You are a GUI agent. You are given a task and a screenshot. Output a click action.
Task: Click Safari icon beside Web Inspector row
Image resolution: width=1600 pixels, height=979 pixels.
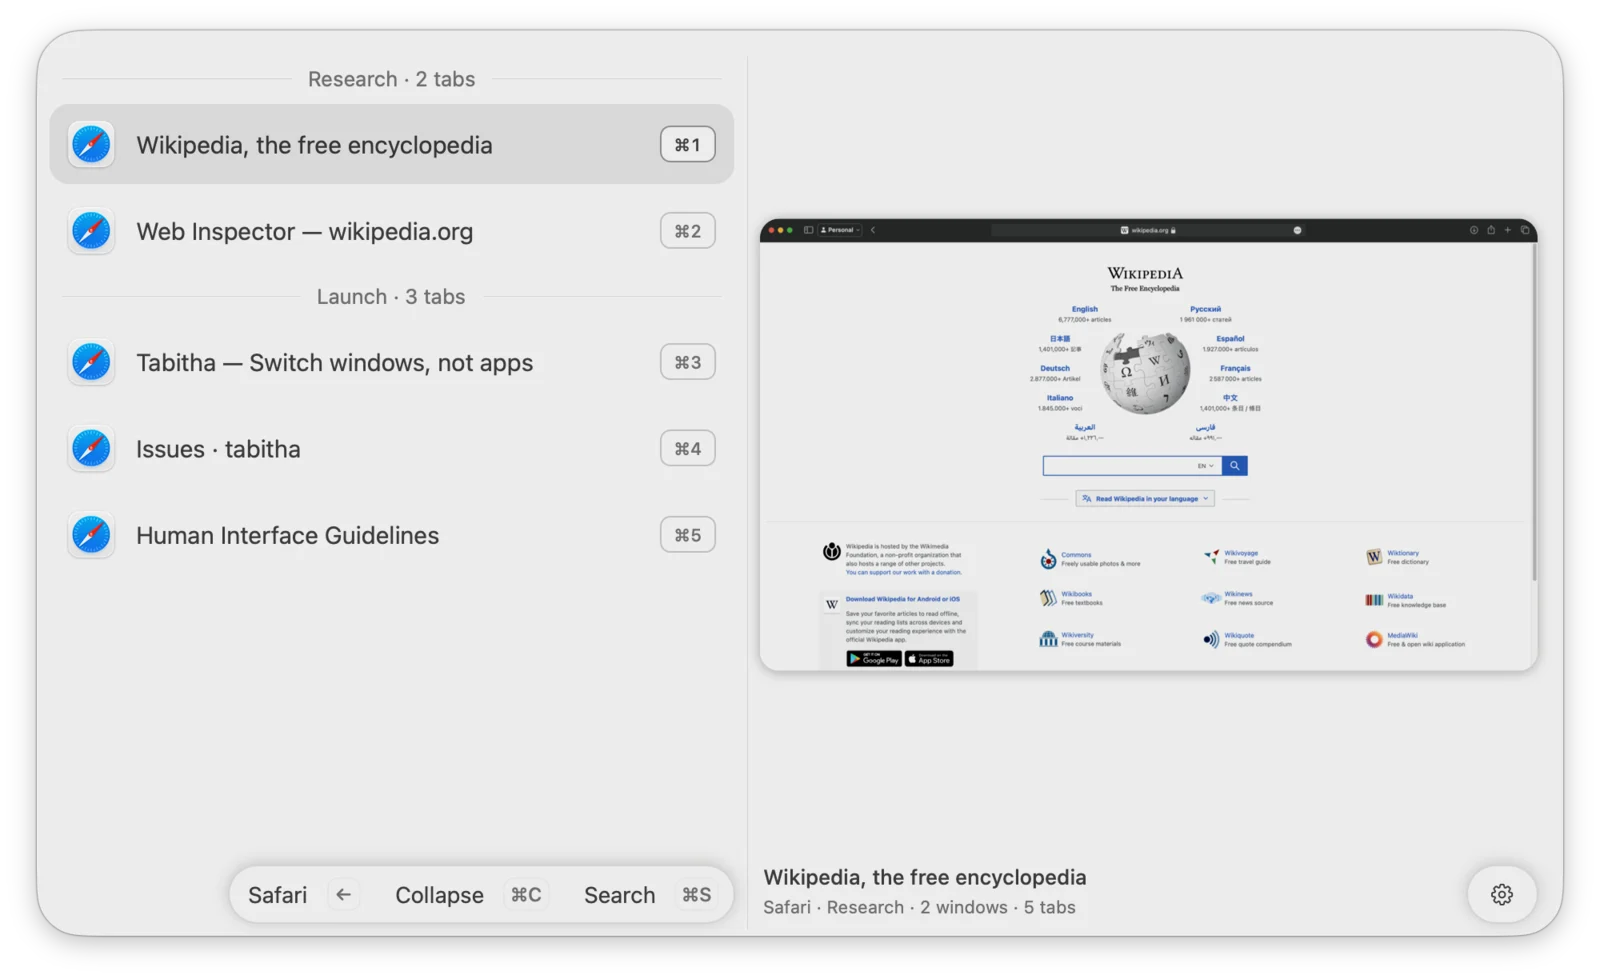91,231
